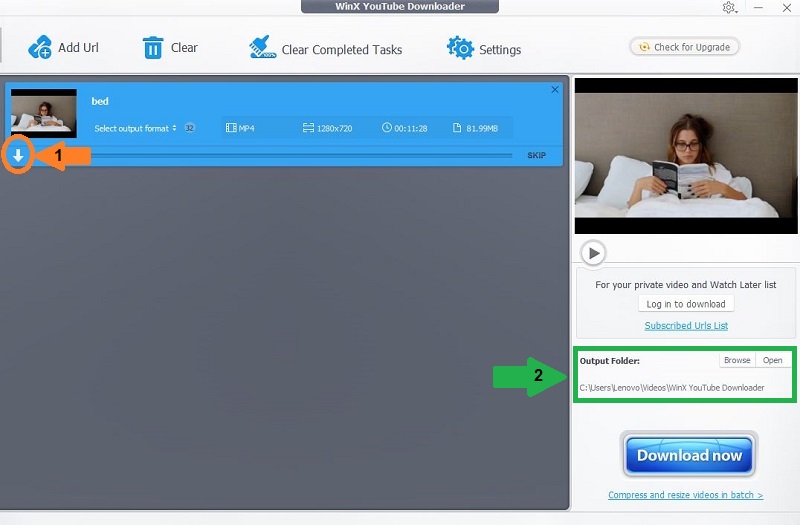Follow Compress and resize videos in batch link
Image resolution: width=800 pixels, height=525 pixels.
pyautogui.click(x=685, y=495)
